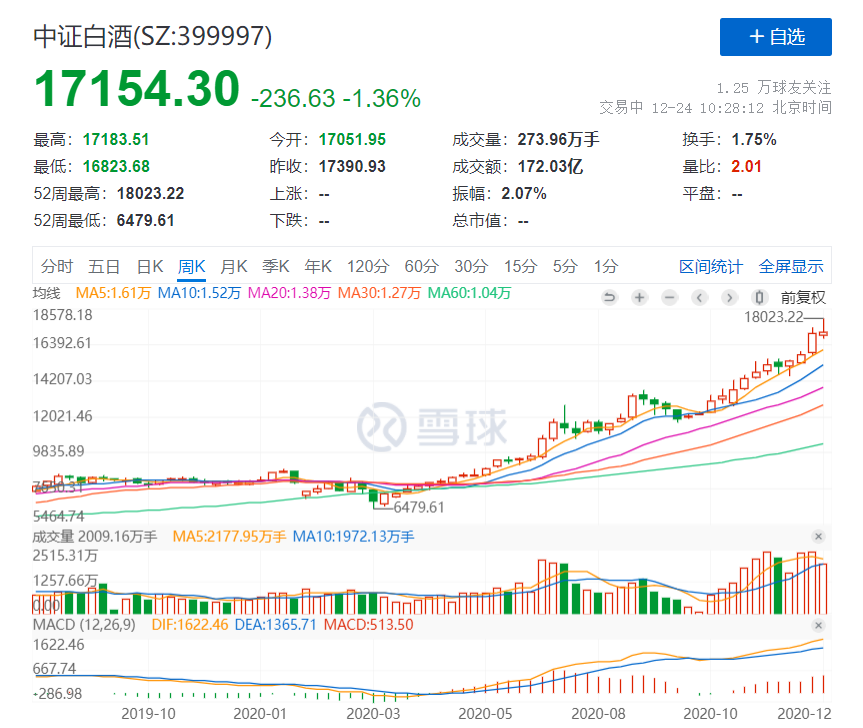Viewport: 863px width, 728px height.
Task: Expand the 成交量 volume panel chevron
Action: [820, 537]
